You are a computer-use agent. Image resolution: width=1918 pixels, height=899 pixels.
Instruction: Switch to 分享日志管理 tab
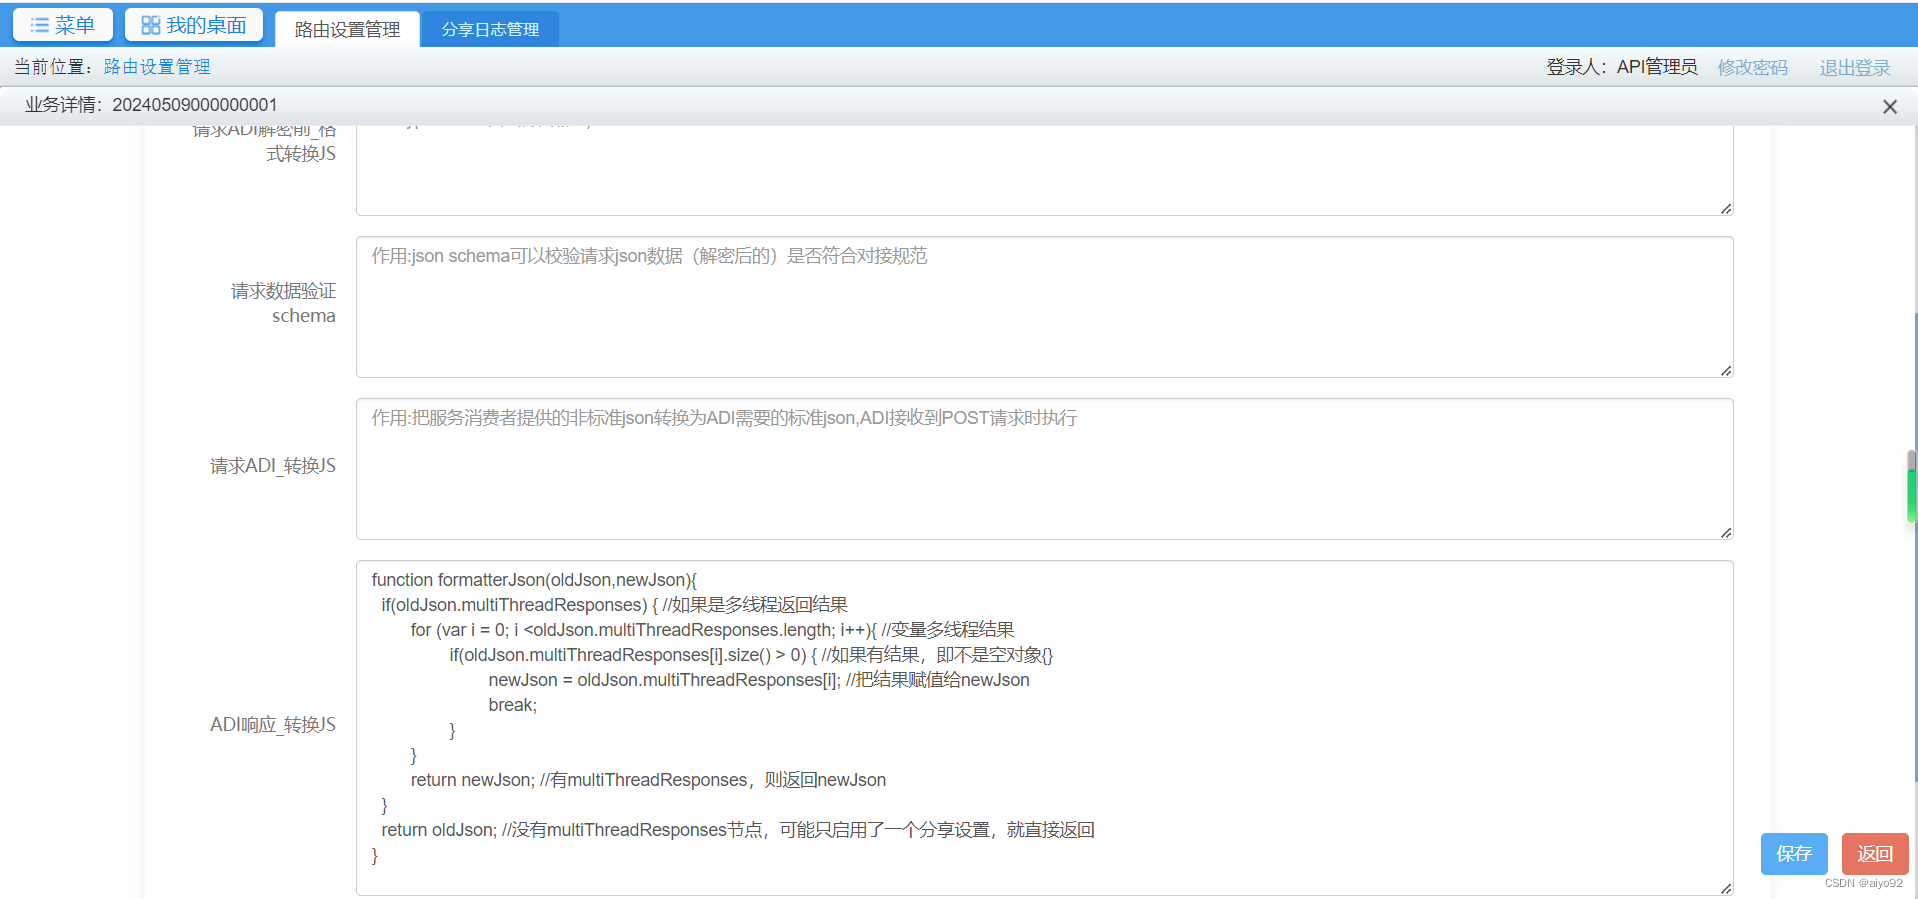point(490,29)
